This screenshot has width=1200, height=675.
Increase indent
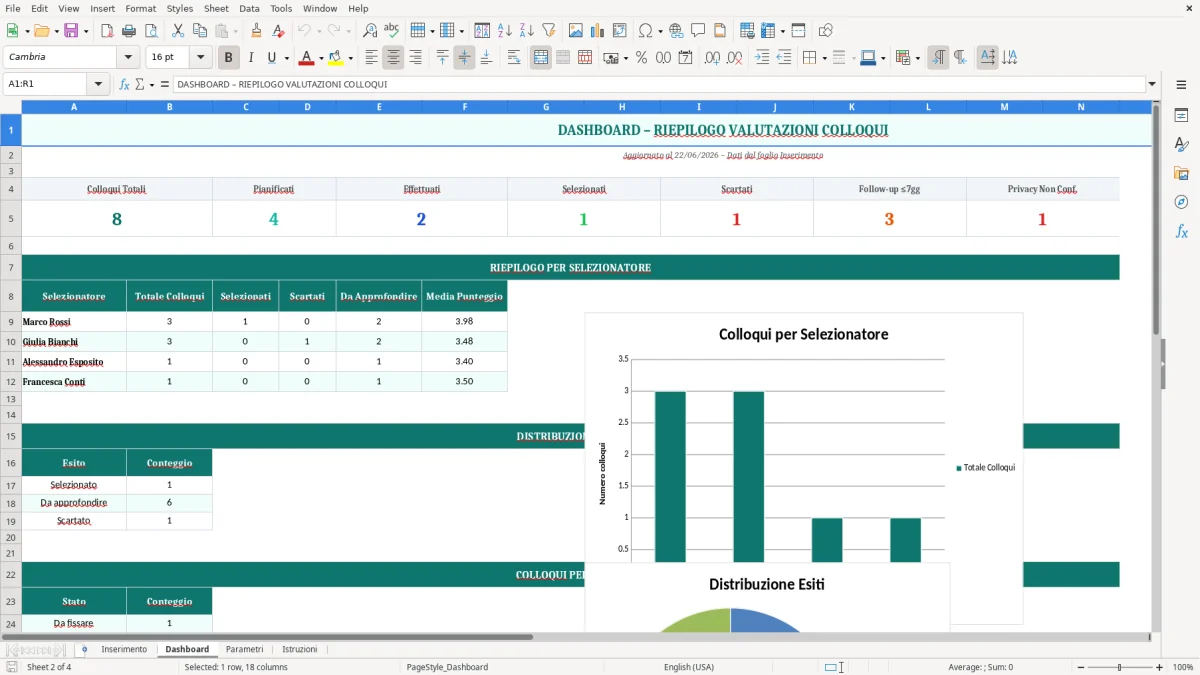point(762,58)
